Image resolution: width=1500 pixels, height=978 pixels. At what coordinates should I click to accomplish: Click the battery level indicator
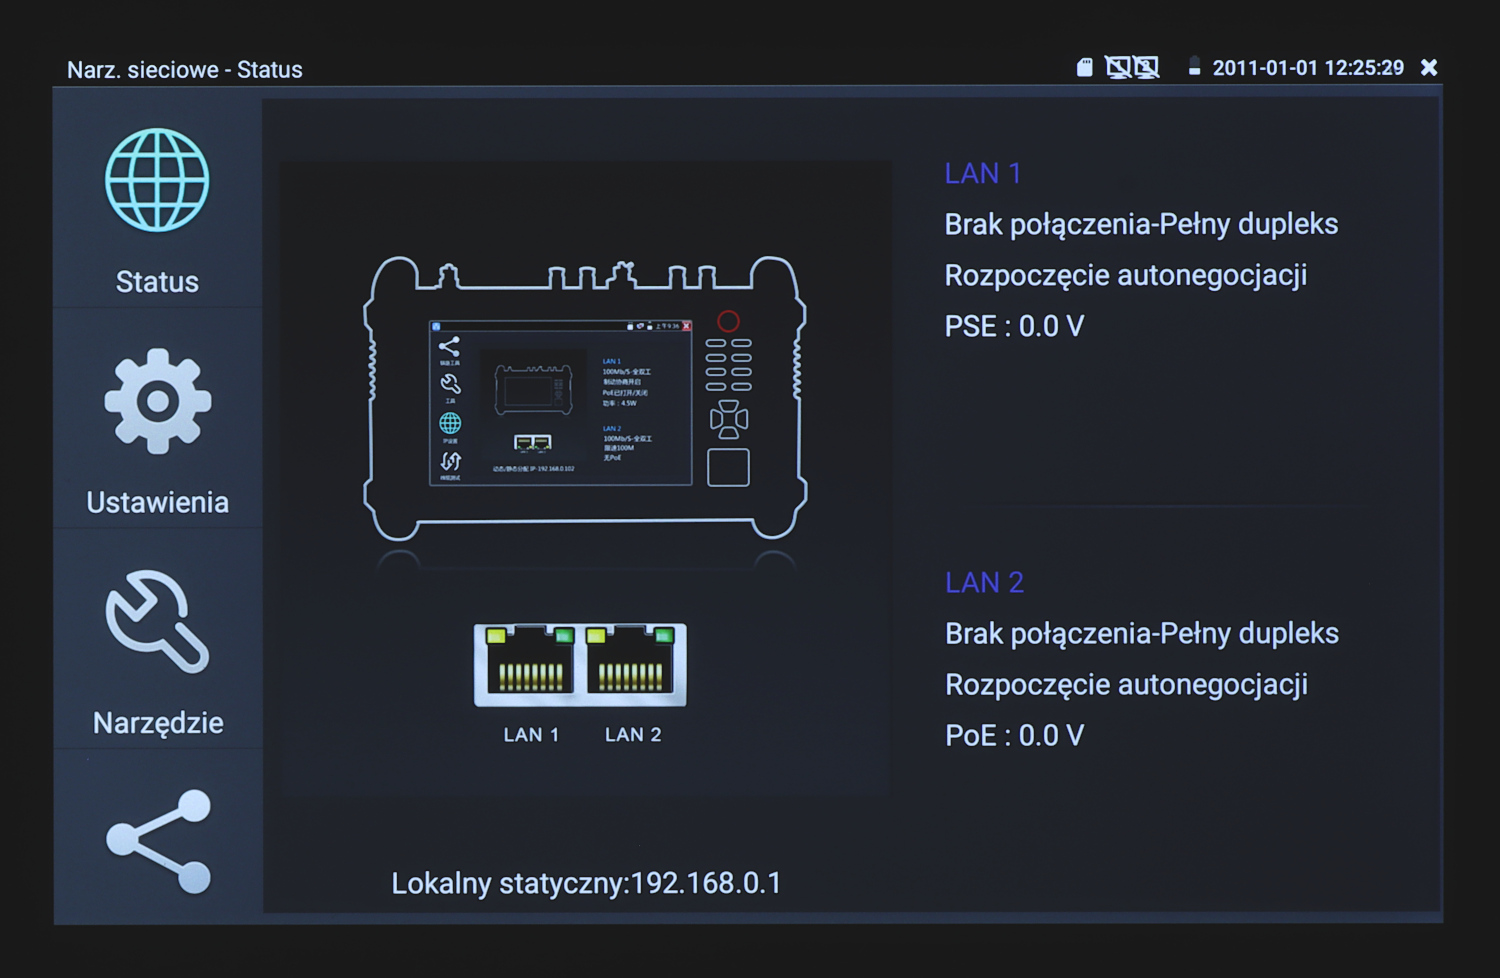[1194, 68]
